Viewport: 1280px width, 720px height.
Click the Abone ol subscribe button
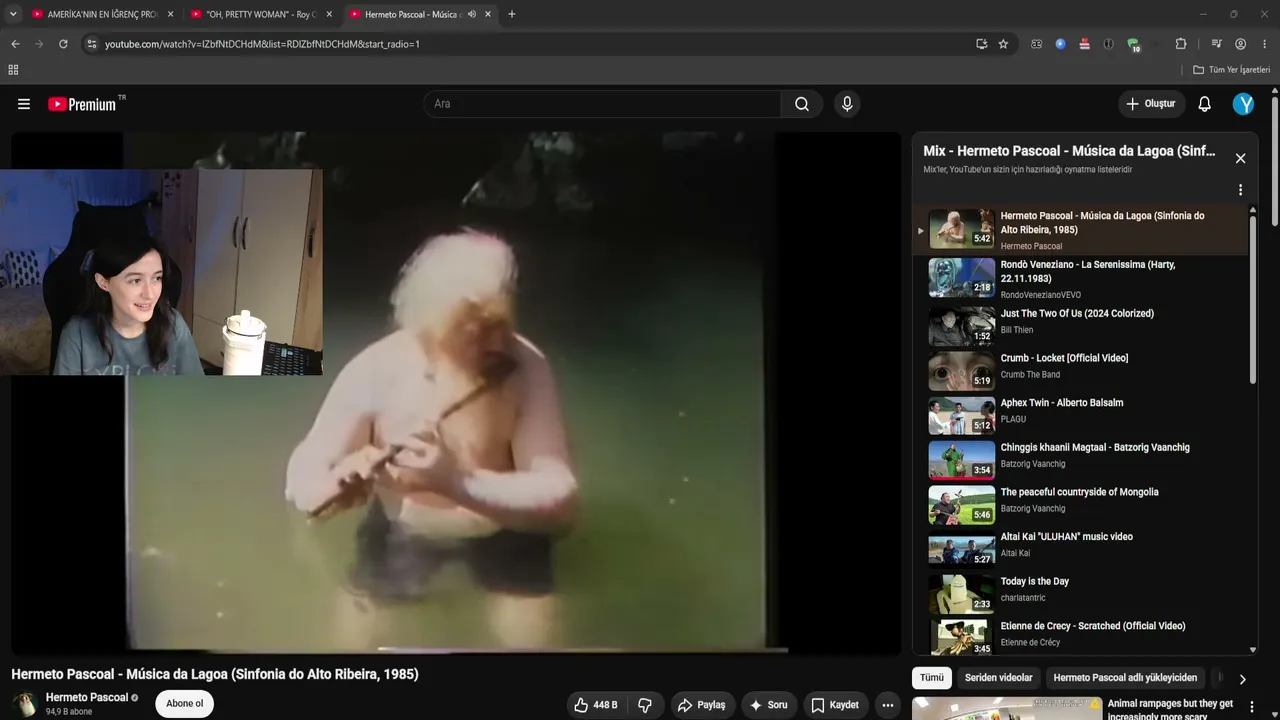coord(184,704)
